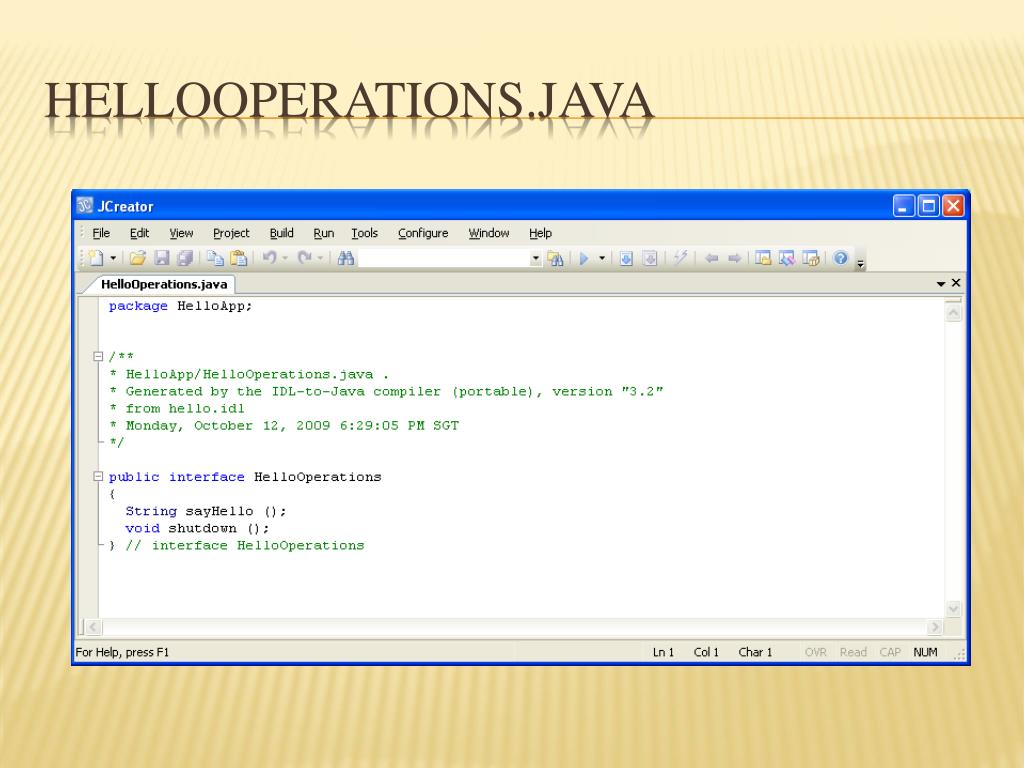Click the Find binoculars icon
Screen dimensions: 1024x768
click(x=346, y=258)
